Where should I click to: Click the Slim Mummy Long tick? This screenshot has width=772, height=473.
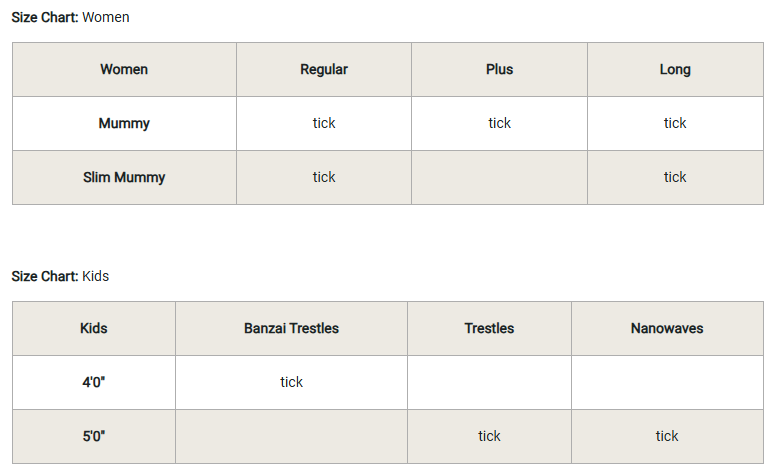(675, 177)
